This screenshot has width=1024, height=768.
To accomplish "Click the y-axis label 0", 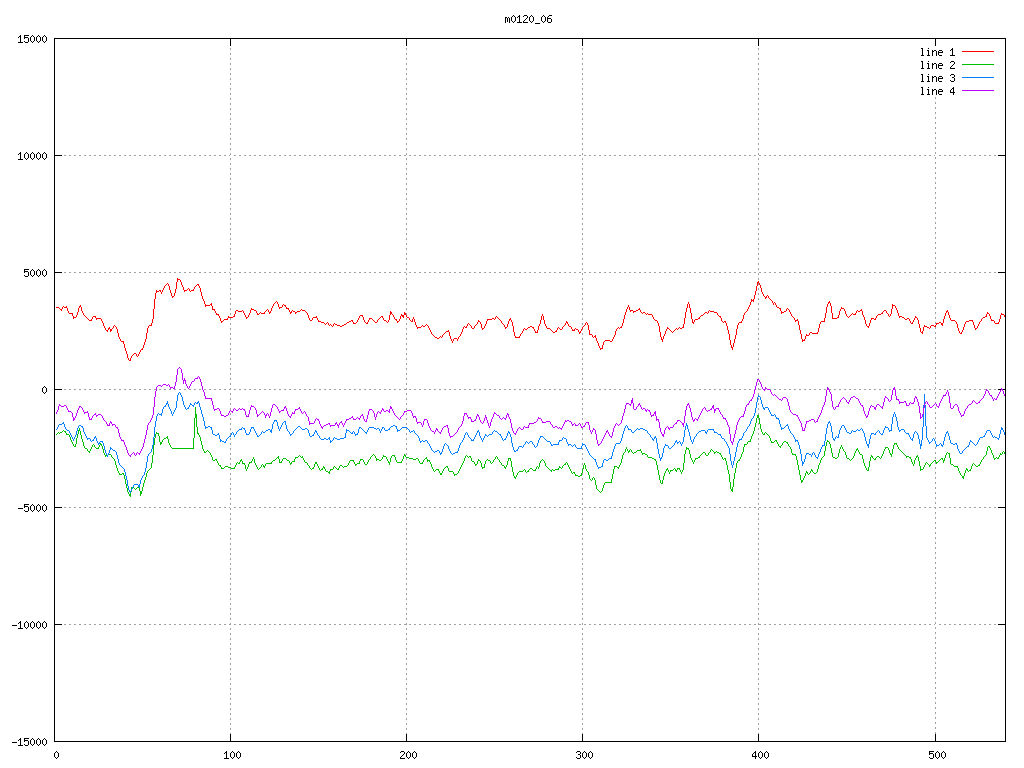I will click(x=45, y=391).
